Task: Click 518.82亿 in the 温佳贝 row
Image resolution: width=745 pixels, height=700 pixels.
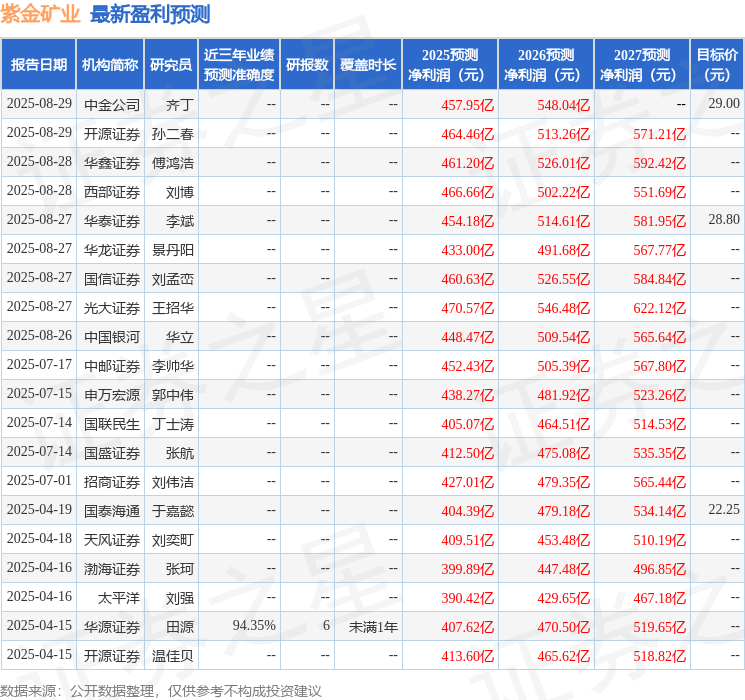Action: (659, 656)
